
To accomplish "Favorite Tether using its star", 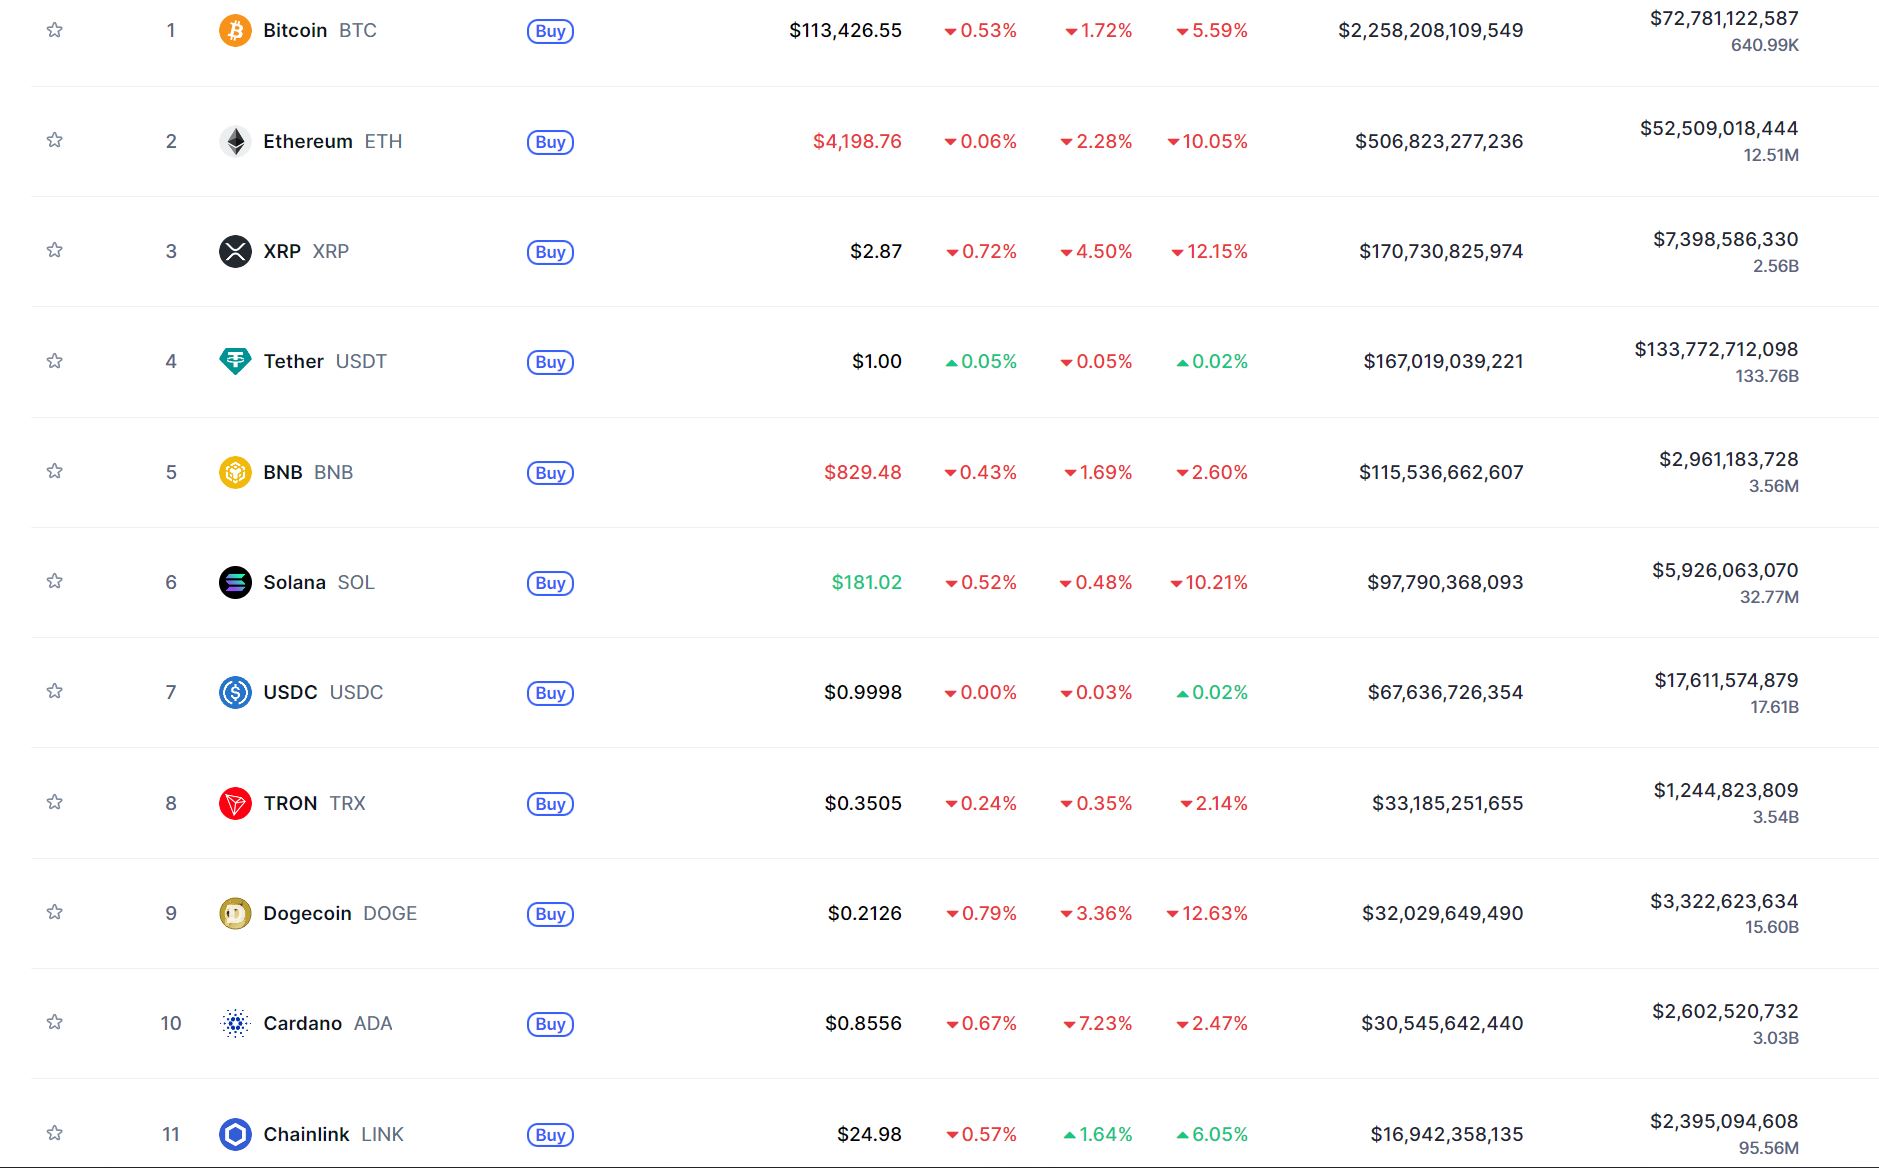I will (55, 361).
